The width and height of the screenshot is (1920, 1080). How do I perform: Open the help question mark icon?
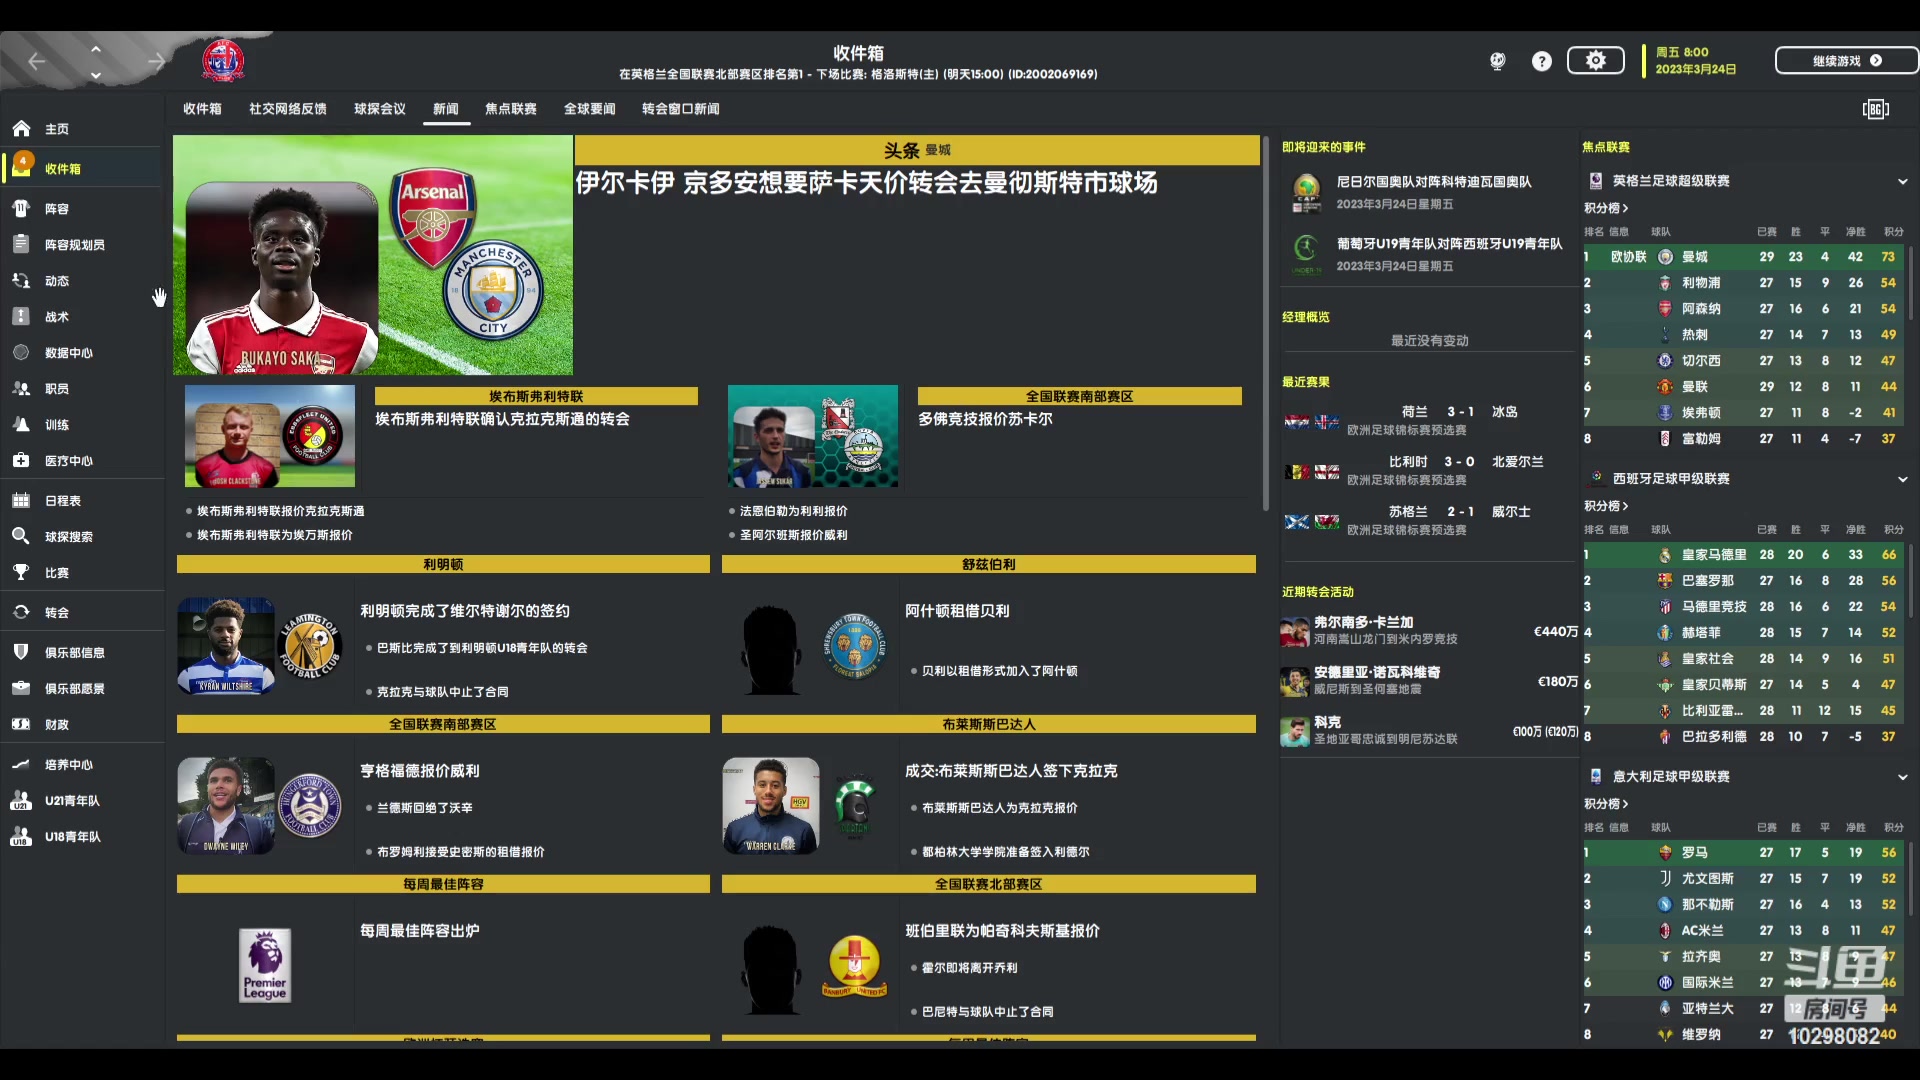click(x=1542, y=62)
